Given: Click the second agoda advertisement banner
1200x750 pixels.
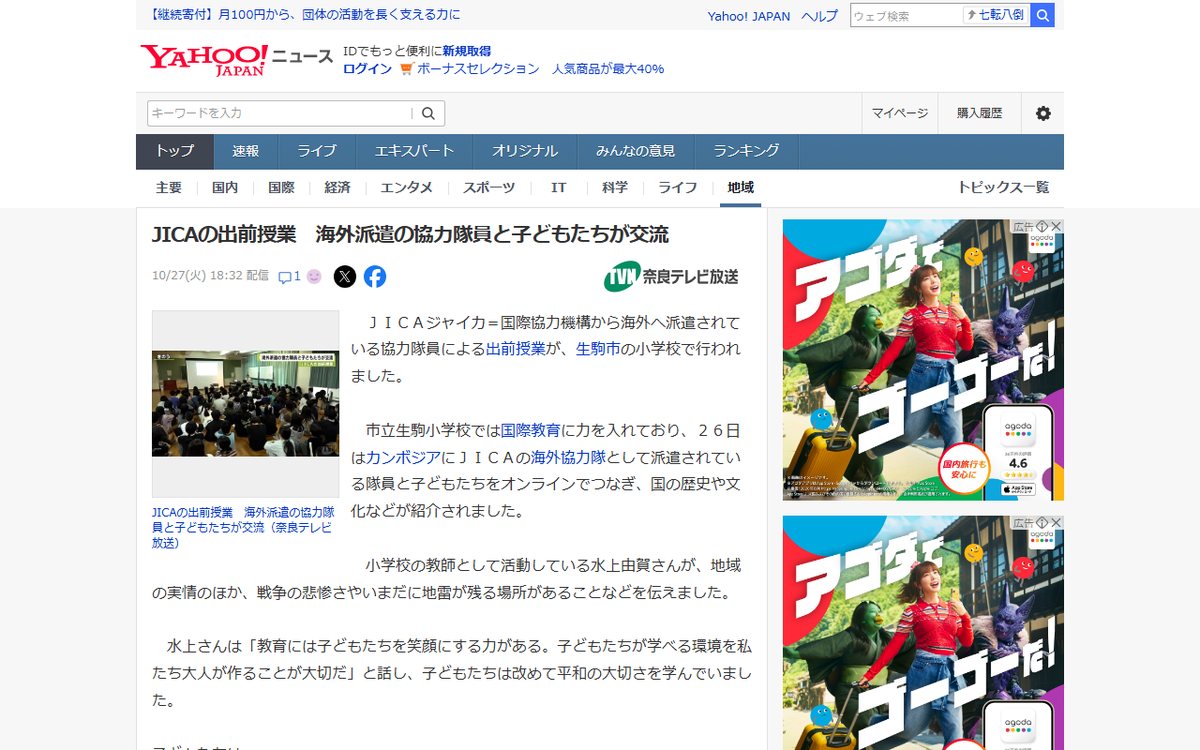Looking at the screenshot, I should [923, 633].
